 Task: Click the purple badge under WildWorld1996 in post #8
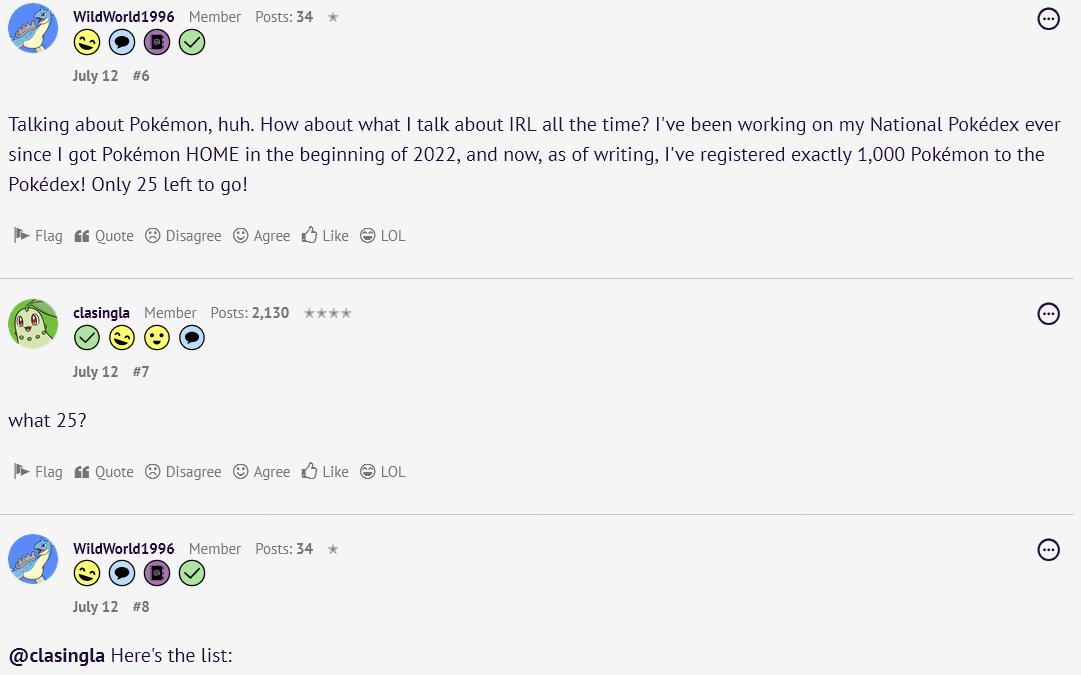tap(157, 573)
